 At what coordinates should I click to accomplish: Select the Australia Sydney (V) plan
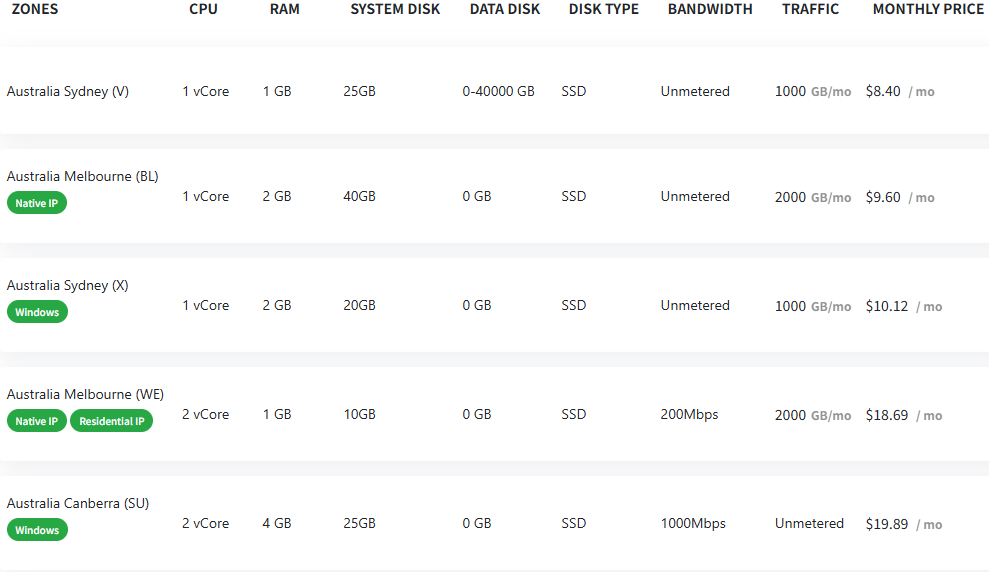(x=68, y=91)
